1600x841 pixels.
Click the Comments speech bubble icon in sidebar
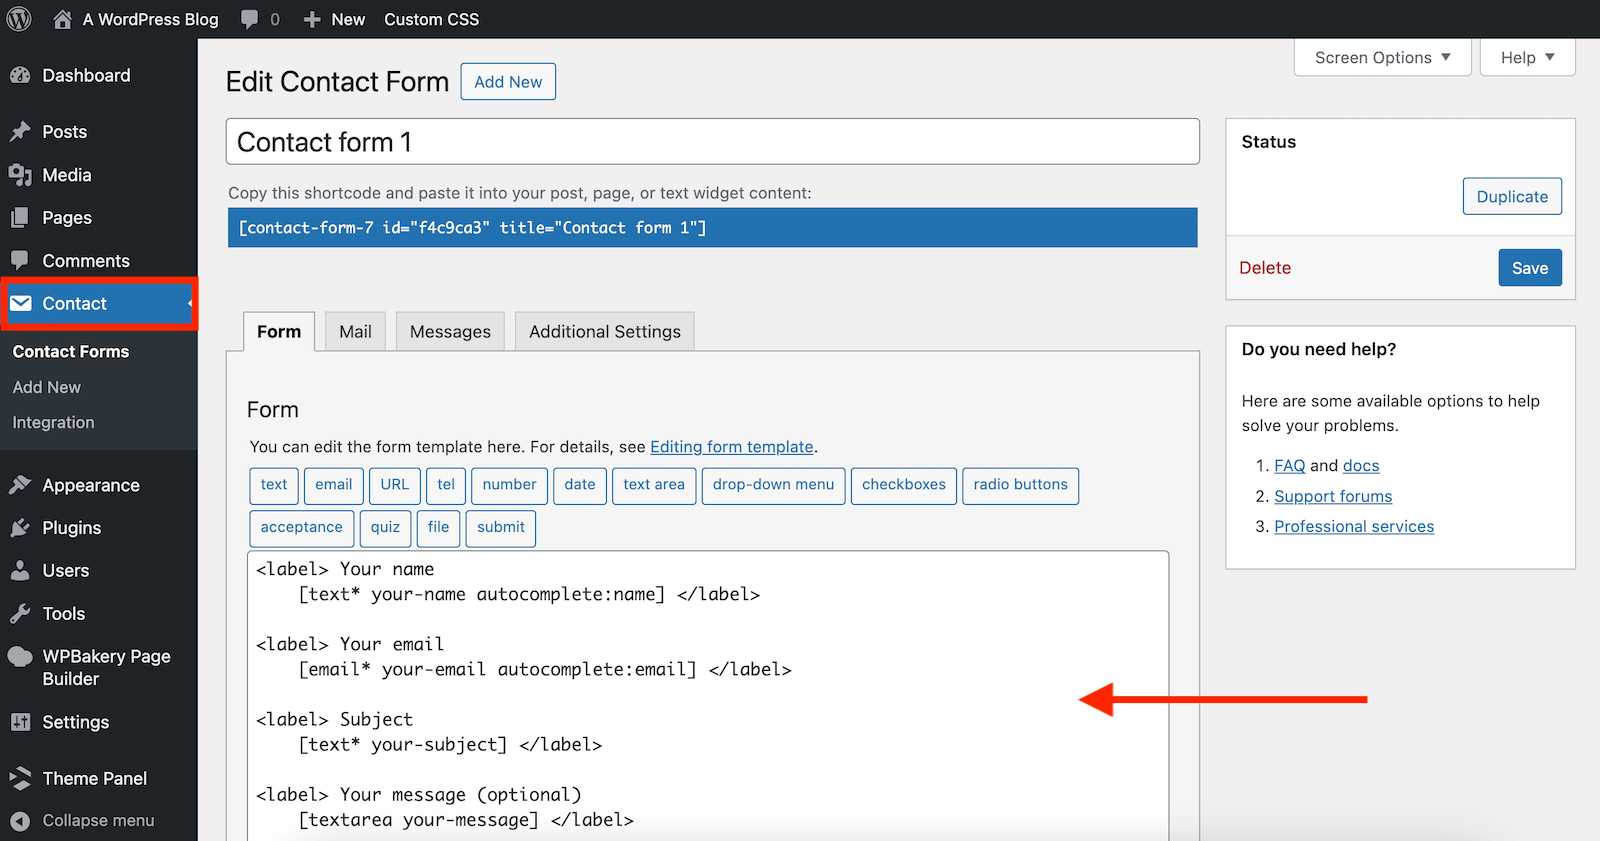click(x=20, y=260)
